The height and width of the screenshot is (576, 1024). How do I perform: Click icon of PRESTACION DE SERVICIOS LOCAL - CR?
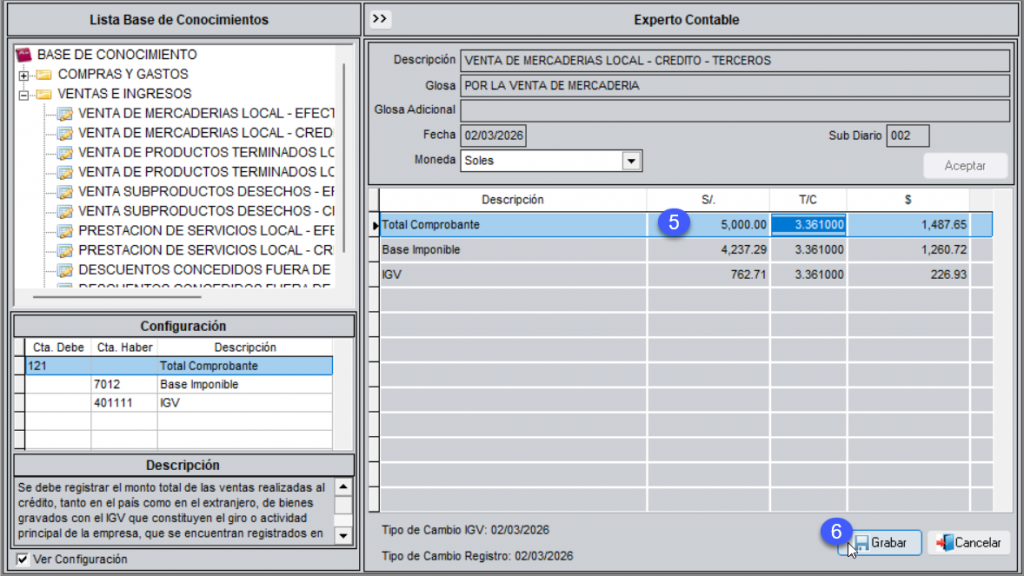click(65, 251)
